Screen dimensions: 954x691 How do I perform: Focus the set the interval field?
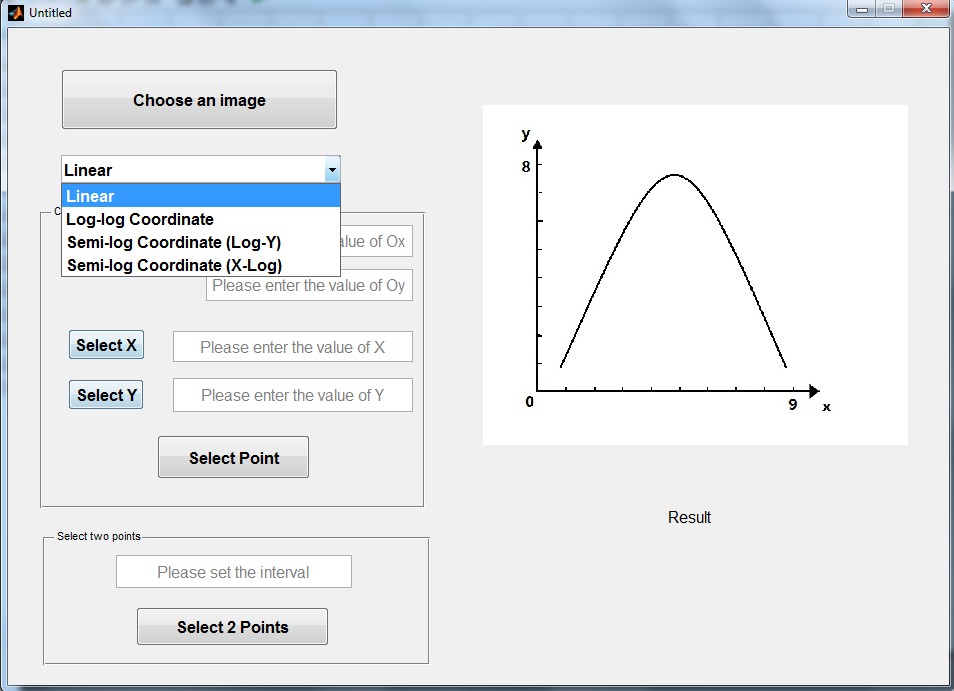click(234, 572)
